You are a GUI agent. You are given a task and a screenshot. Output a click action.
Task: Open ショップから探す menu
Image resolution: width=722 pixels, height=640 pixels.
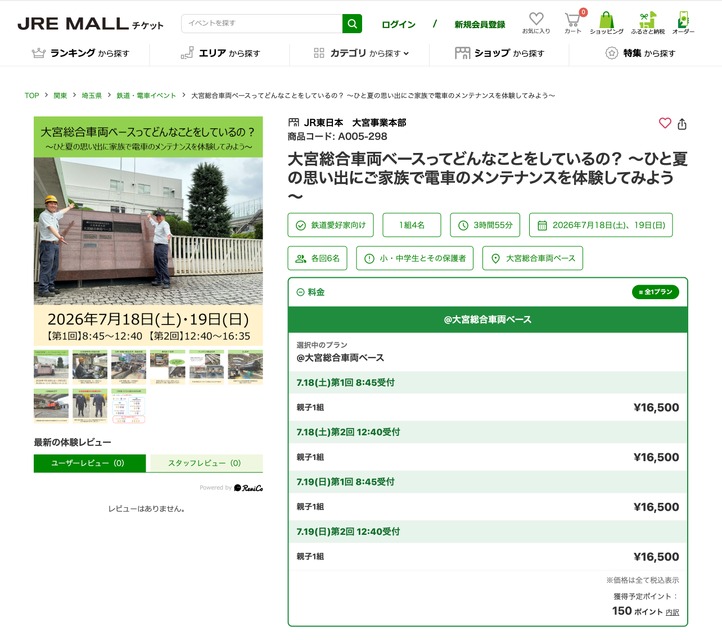point(500,53)
